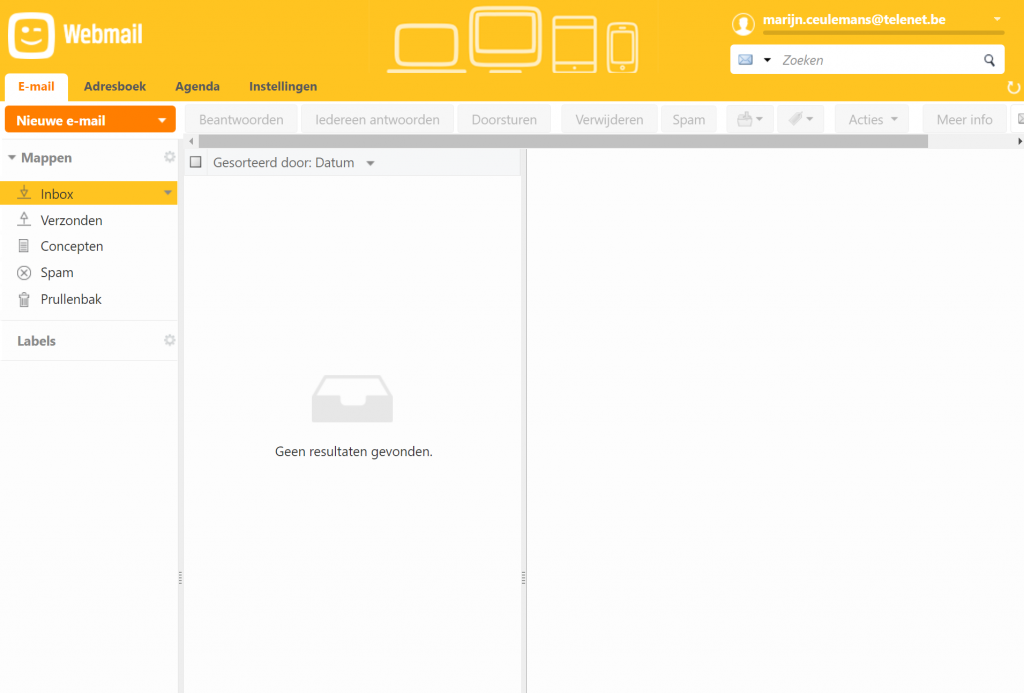Open the Agenda tab

point(197,87)
